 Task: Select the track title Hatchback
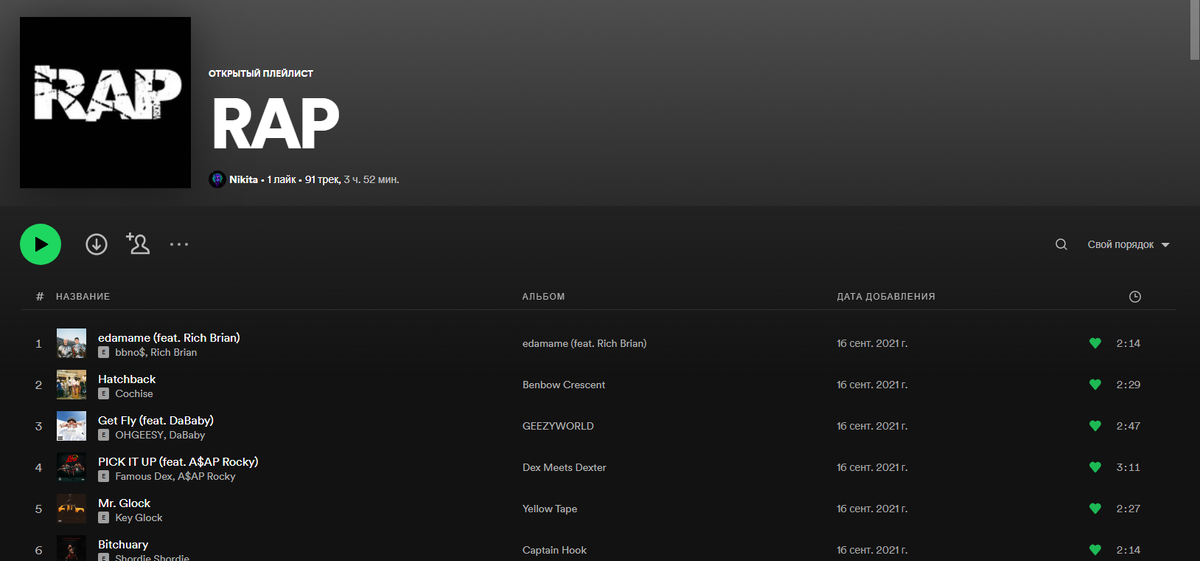coord(127,379)
